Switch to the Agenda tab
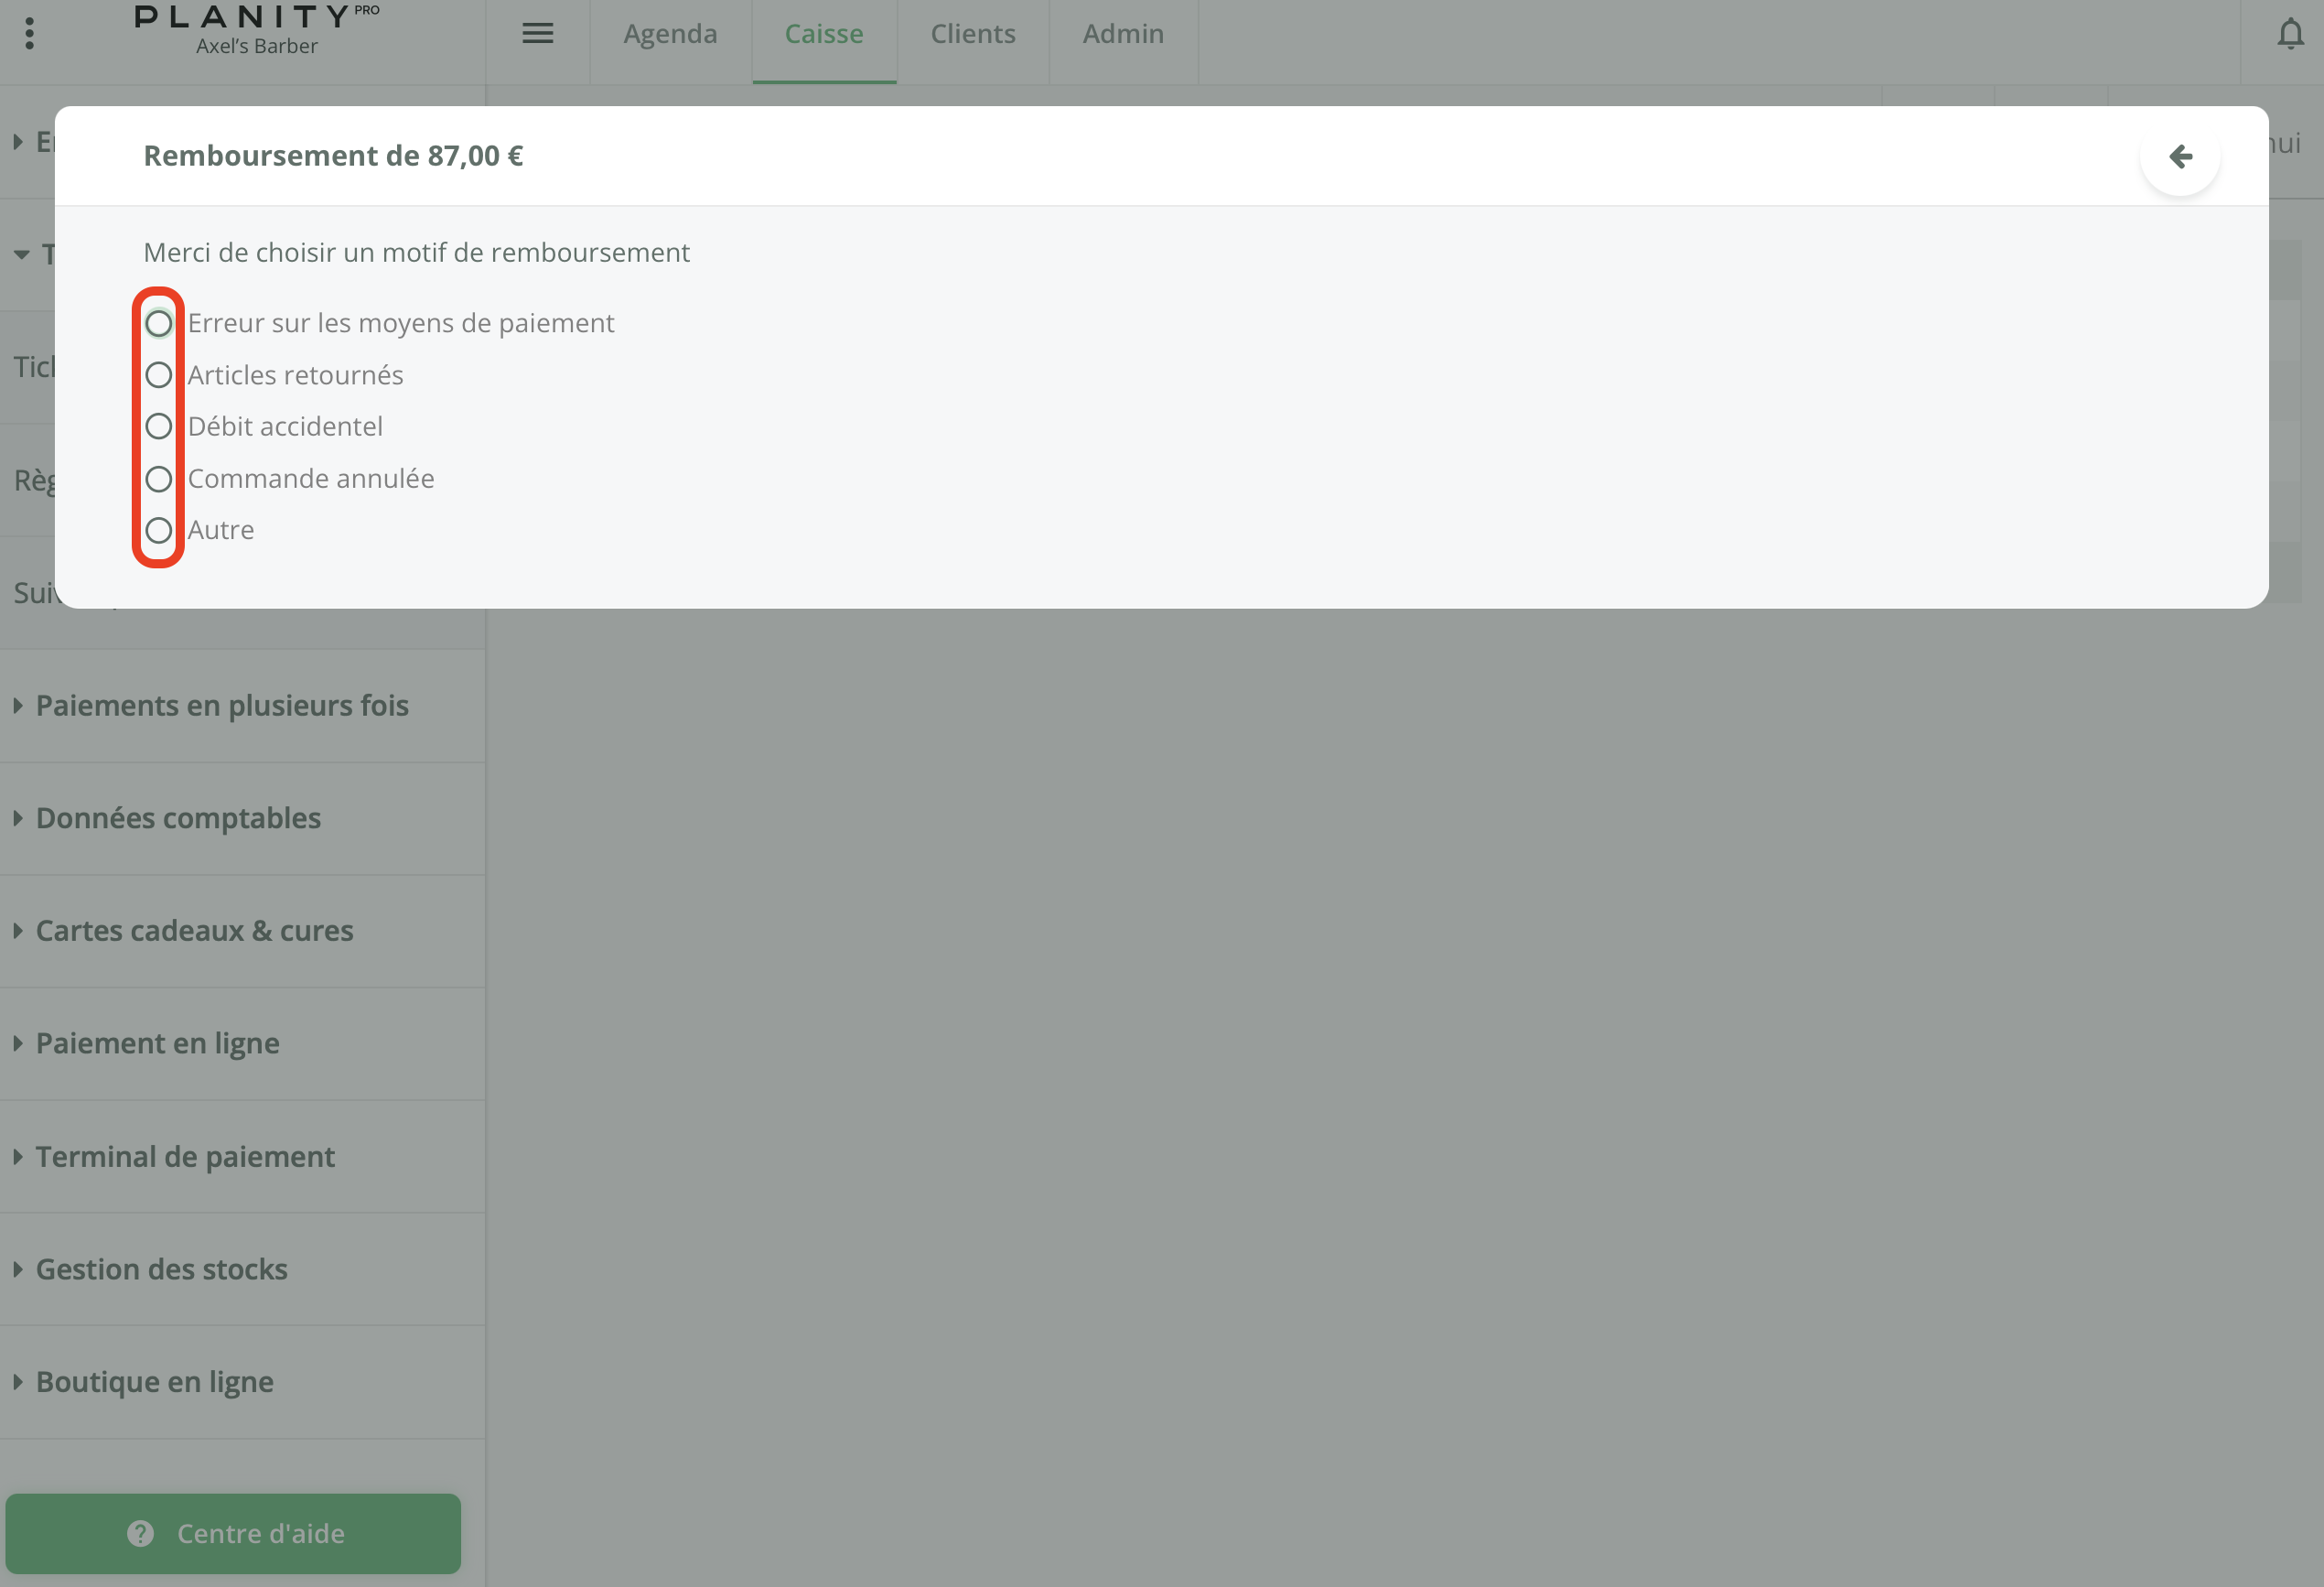The width and height of the screenshot is (2324, 1587). coord(670,34)
